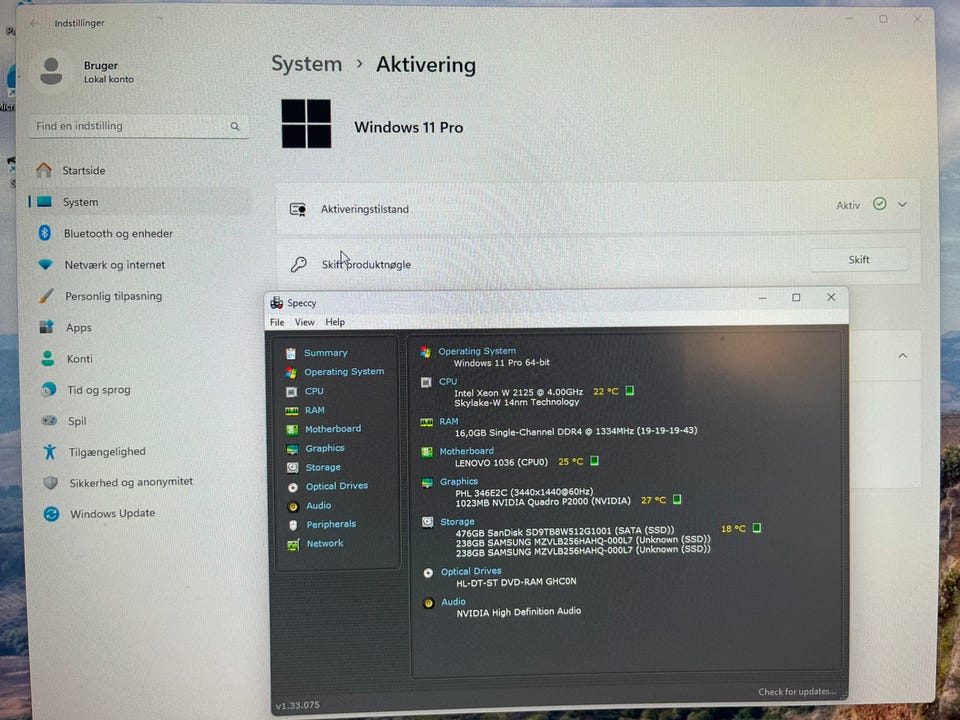Click 16,0GB Single-Channel DDR4 text
This screenshot has width=960, height=720.
pos(576,432)
